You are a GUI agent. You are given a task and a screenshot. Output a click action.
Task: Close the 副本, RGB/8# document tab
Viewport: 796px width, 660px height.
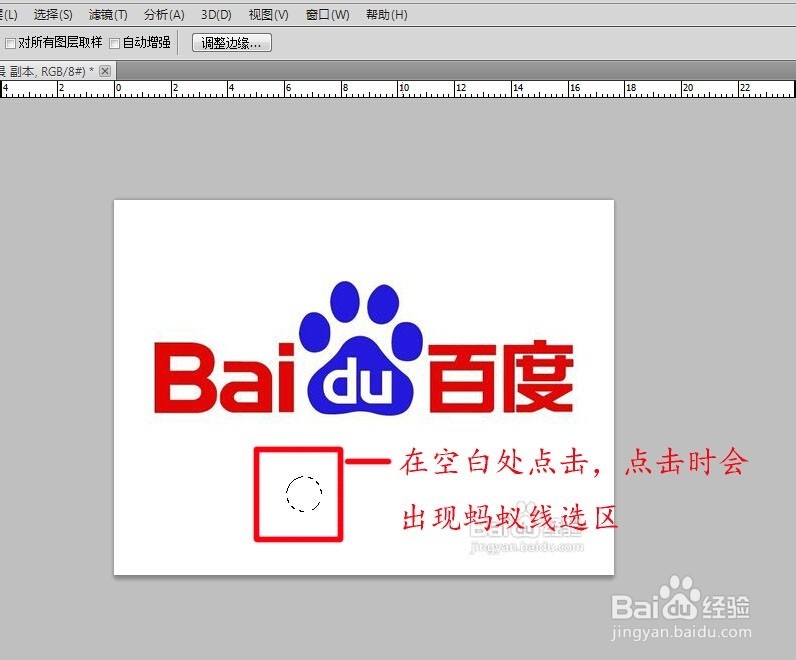pyautogui.click(x=105, y=71)
